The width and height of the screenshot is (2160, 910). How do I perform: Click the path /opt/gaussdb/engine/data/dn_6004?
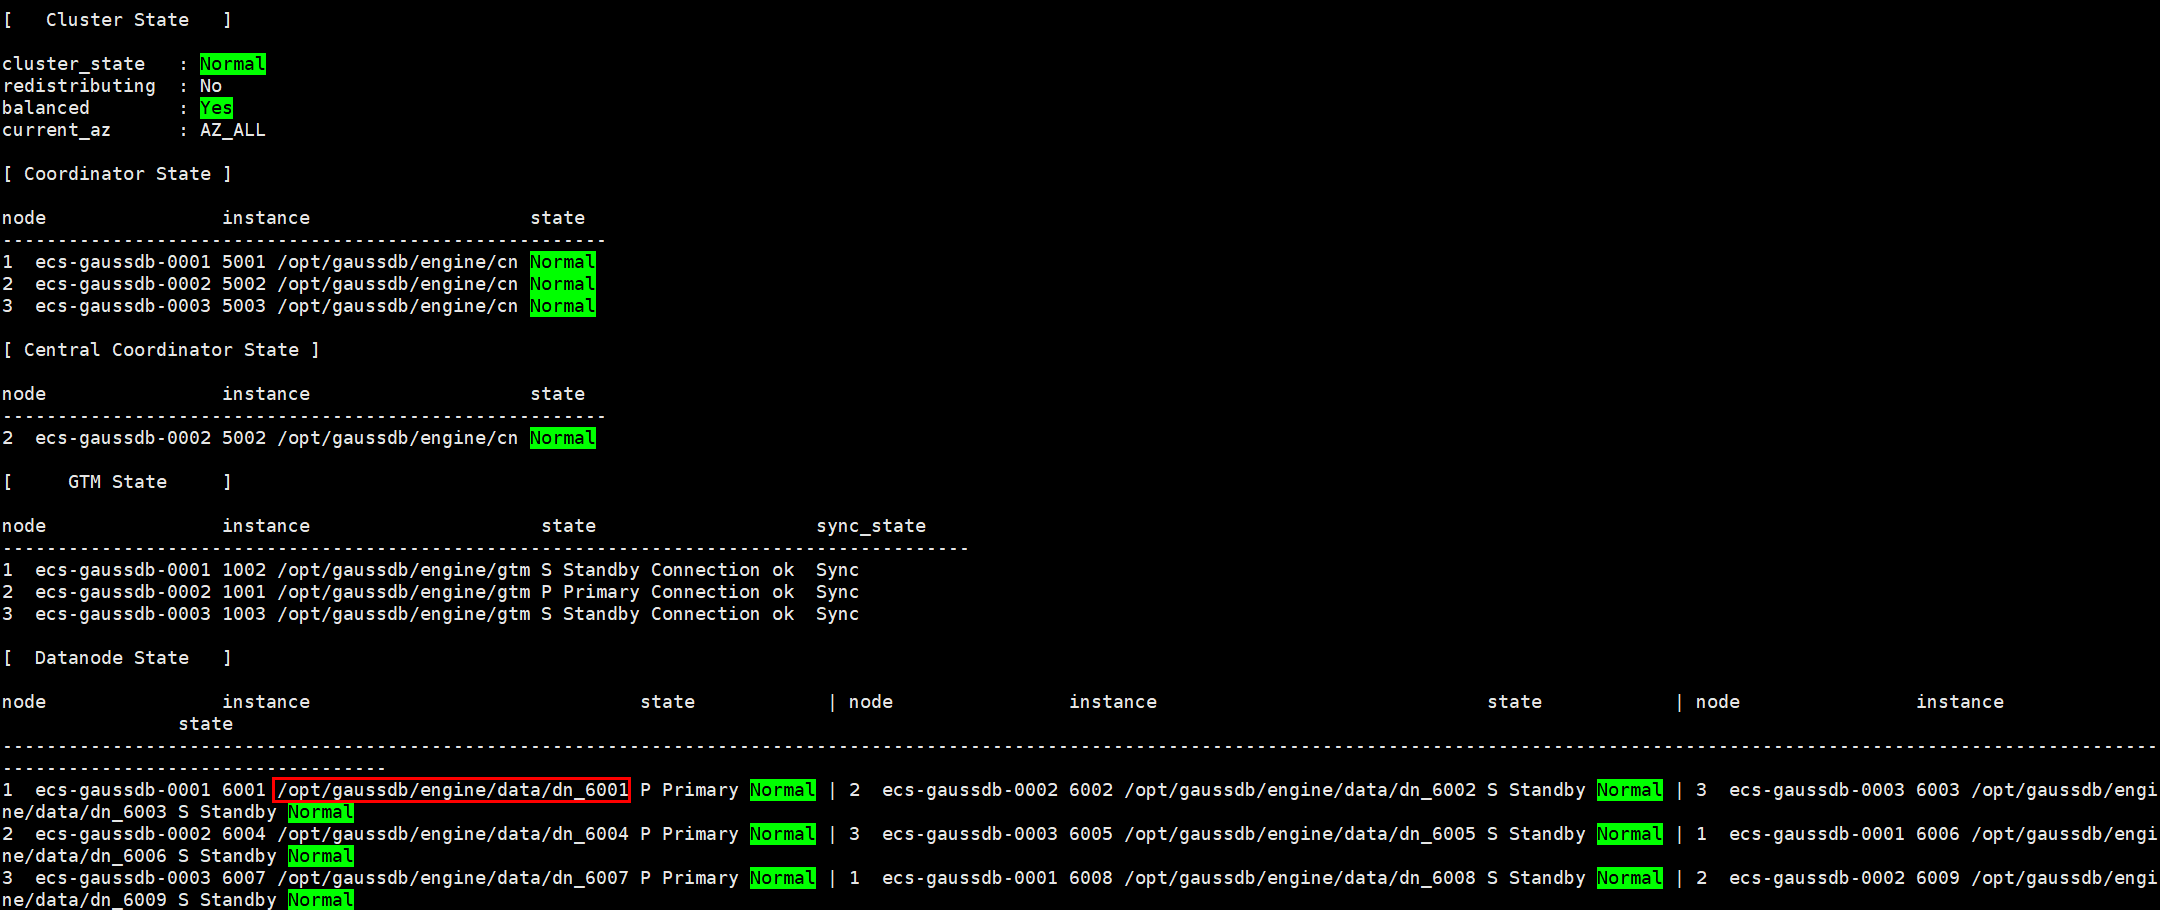click(x=453, y=834)
